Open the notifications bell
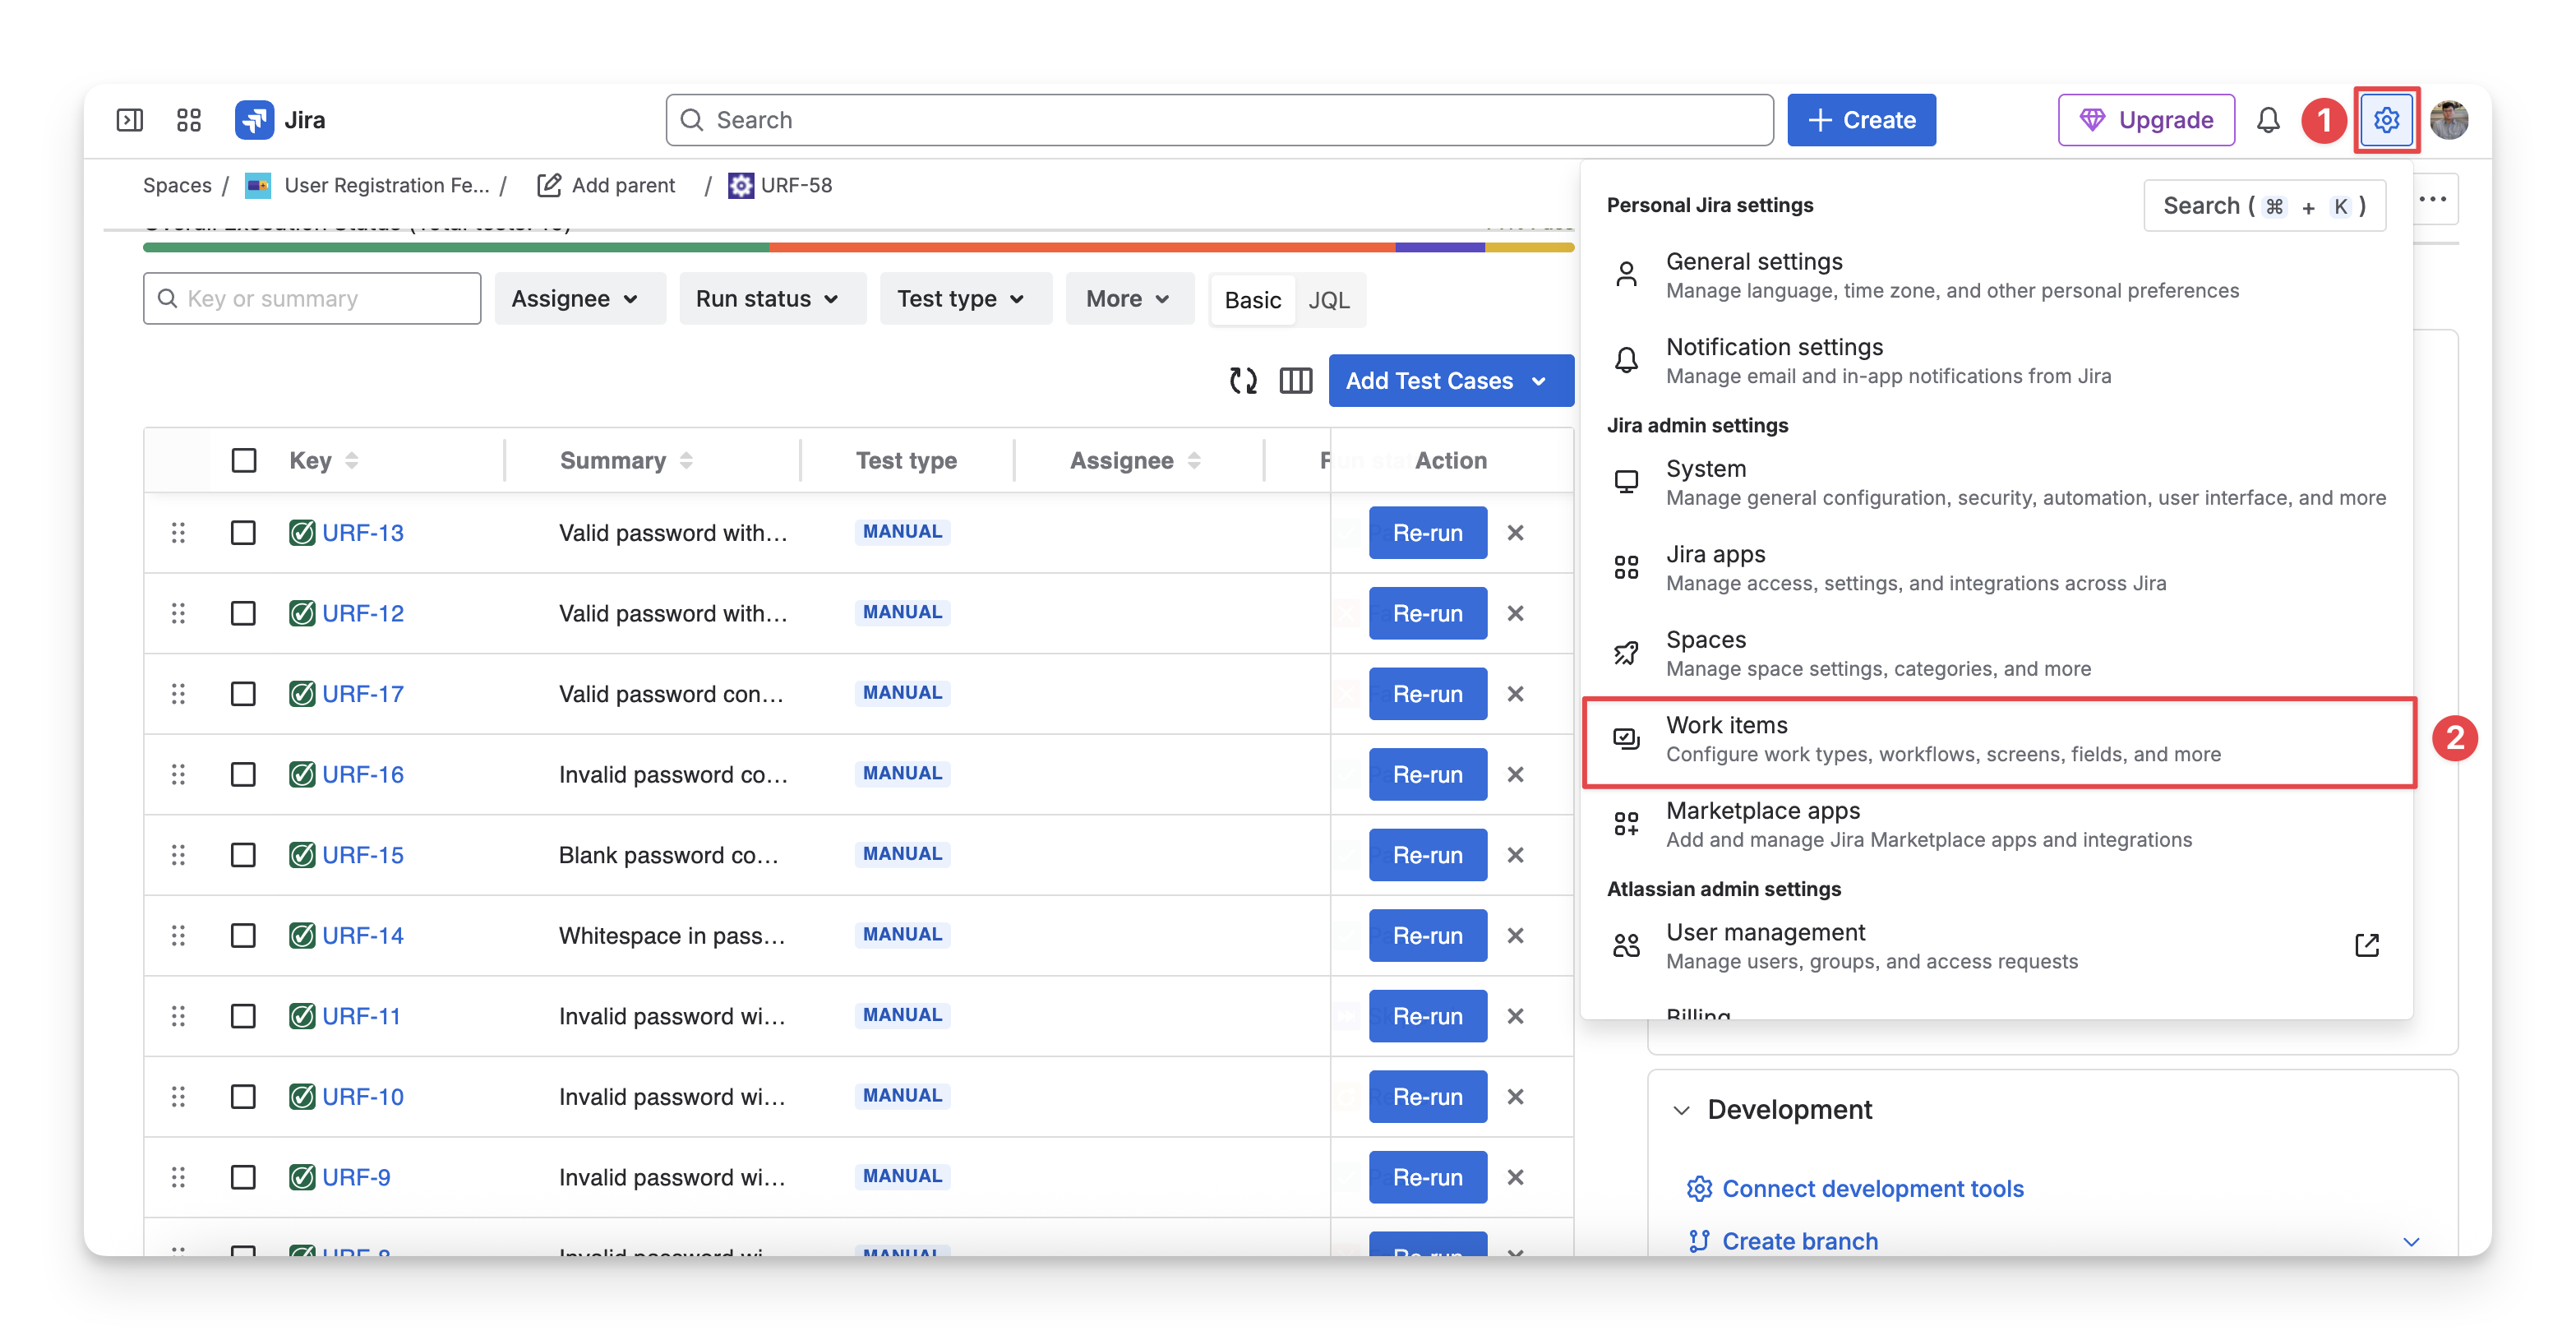The height and width of the screenshot is (1340, 2576). click(2268, 120)
